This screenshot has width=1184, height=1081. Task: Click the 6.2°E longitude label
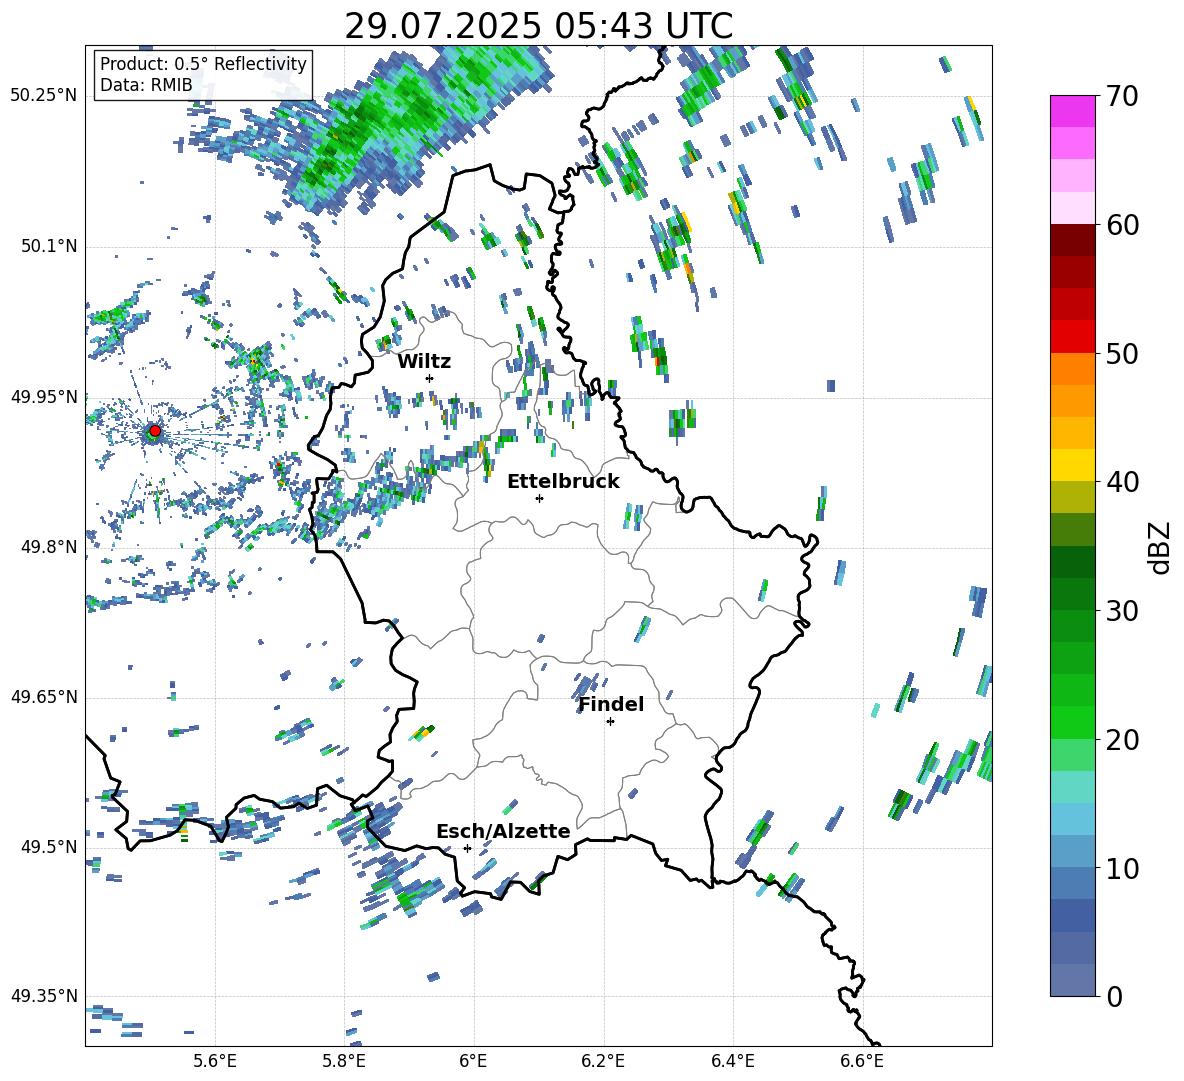[x=603, y=1061]
